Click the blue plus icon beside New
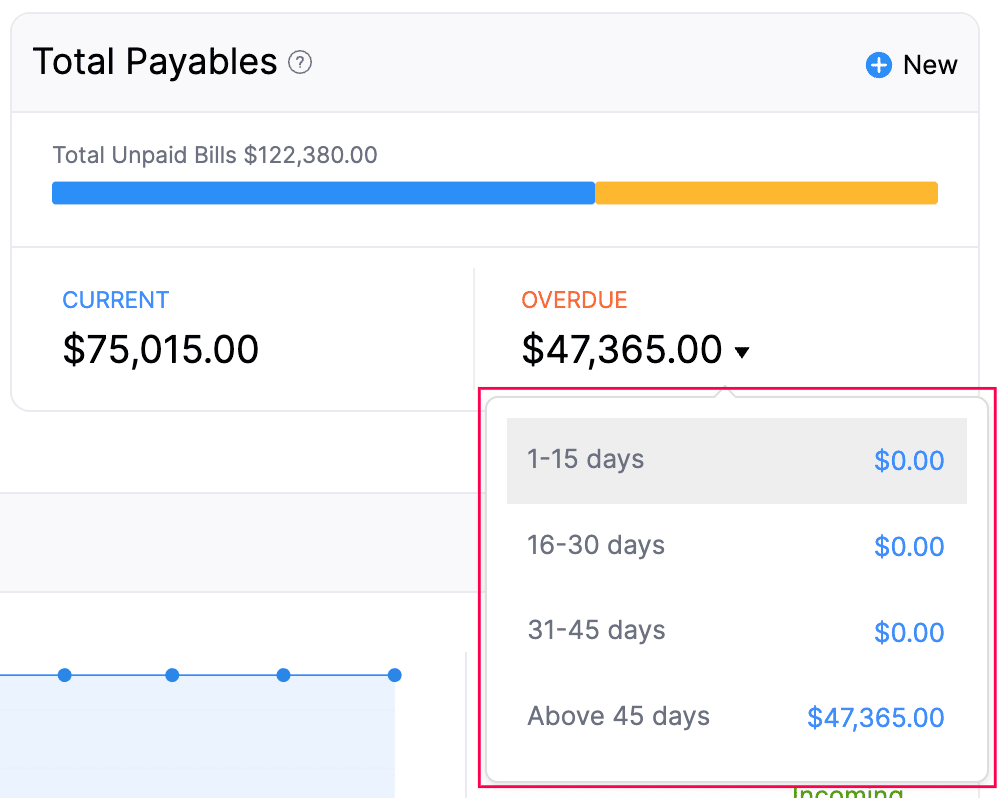The image size is (1004, 798). (x=877, y=64)
